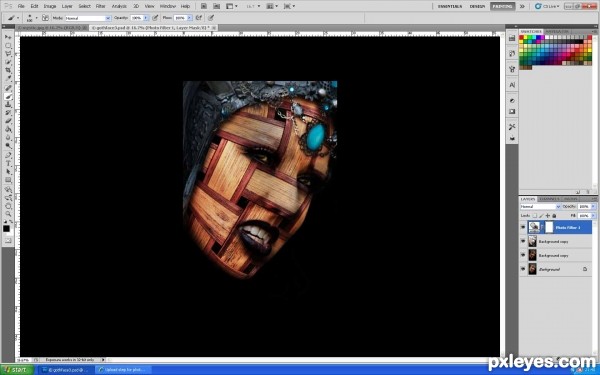Open layer Opacity slider arrow

pyautogui.click(x=593, y=207)
